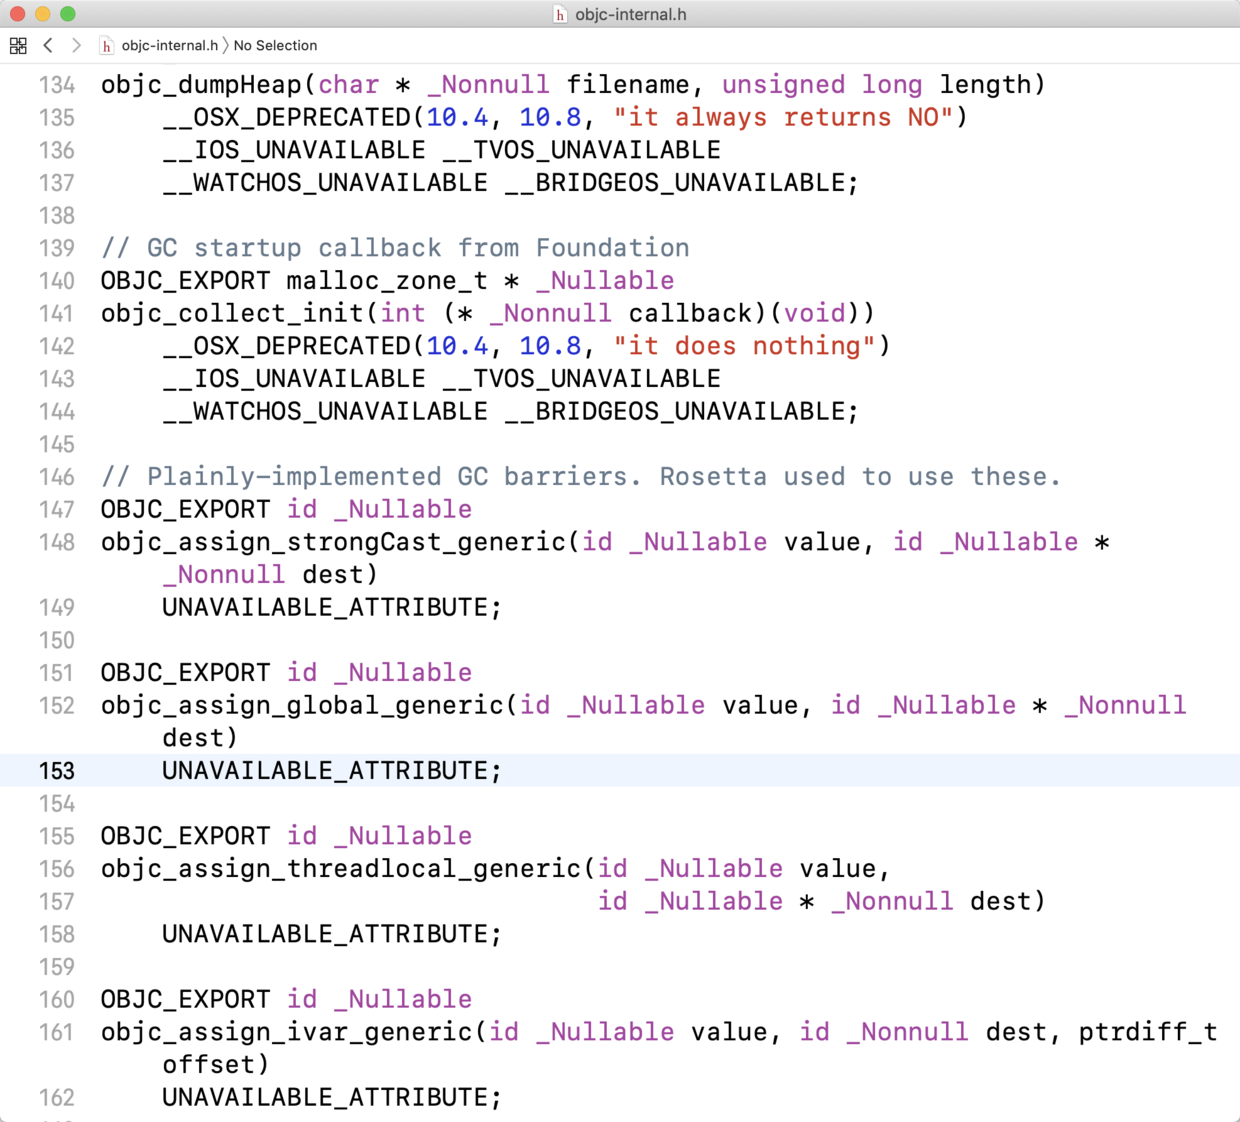Click the window title objc-internal.h
This screenshot has height=1122, width=1240.
pos(630,14)
